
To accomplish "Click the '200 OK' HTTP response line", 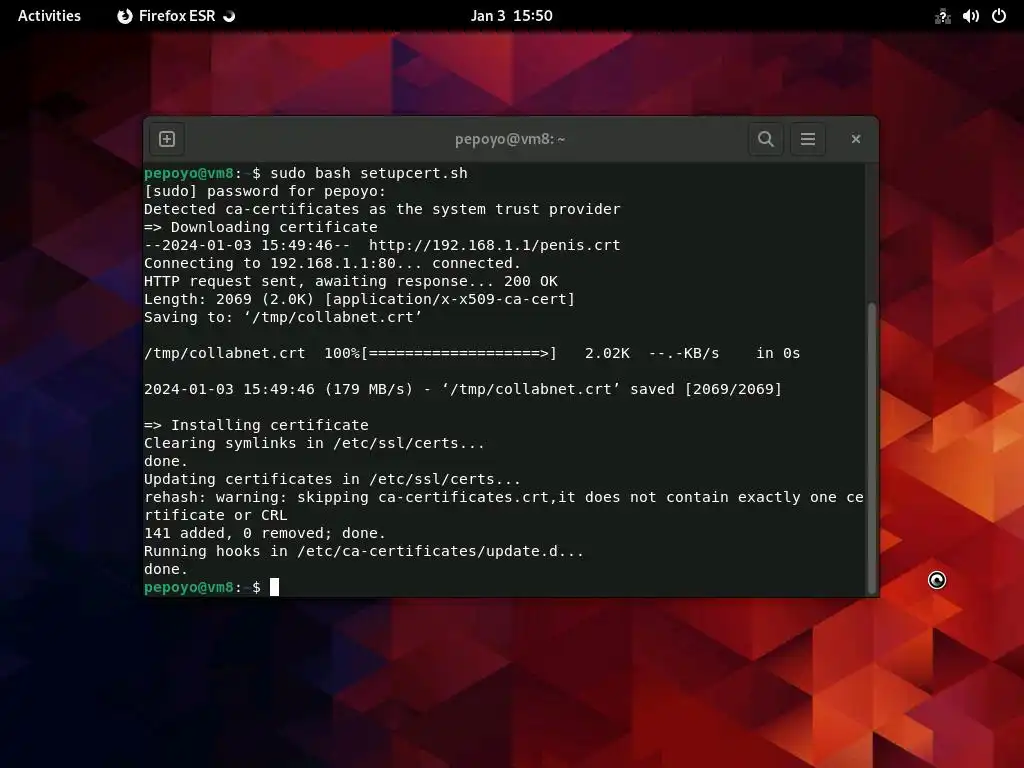I will [x=351, y=281].
